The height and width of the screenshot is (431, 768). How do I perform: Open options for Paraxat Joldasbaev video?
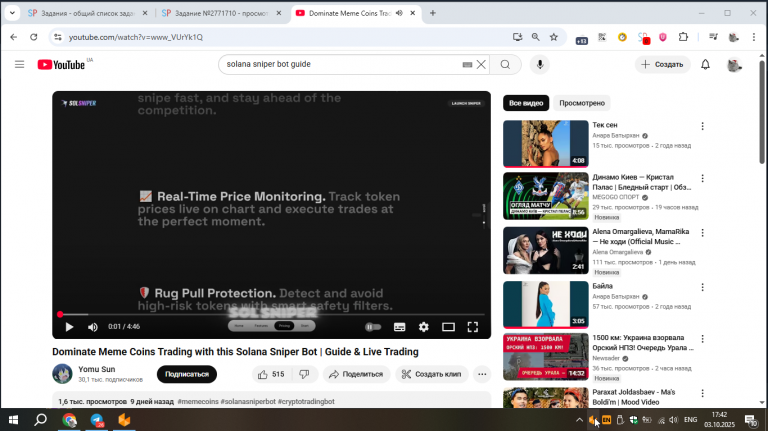coord(702,393)
